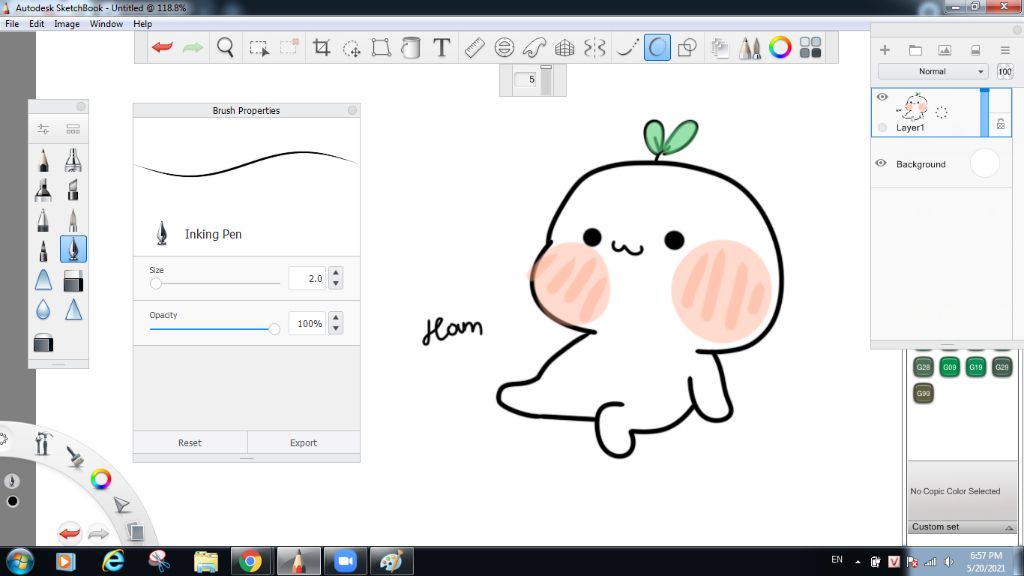The height and width of the screenshot is (576, 1024).
Task: Toggle the Ruler guide tool
Action: click(x=475, y=48)
